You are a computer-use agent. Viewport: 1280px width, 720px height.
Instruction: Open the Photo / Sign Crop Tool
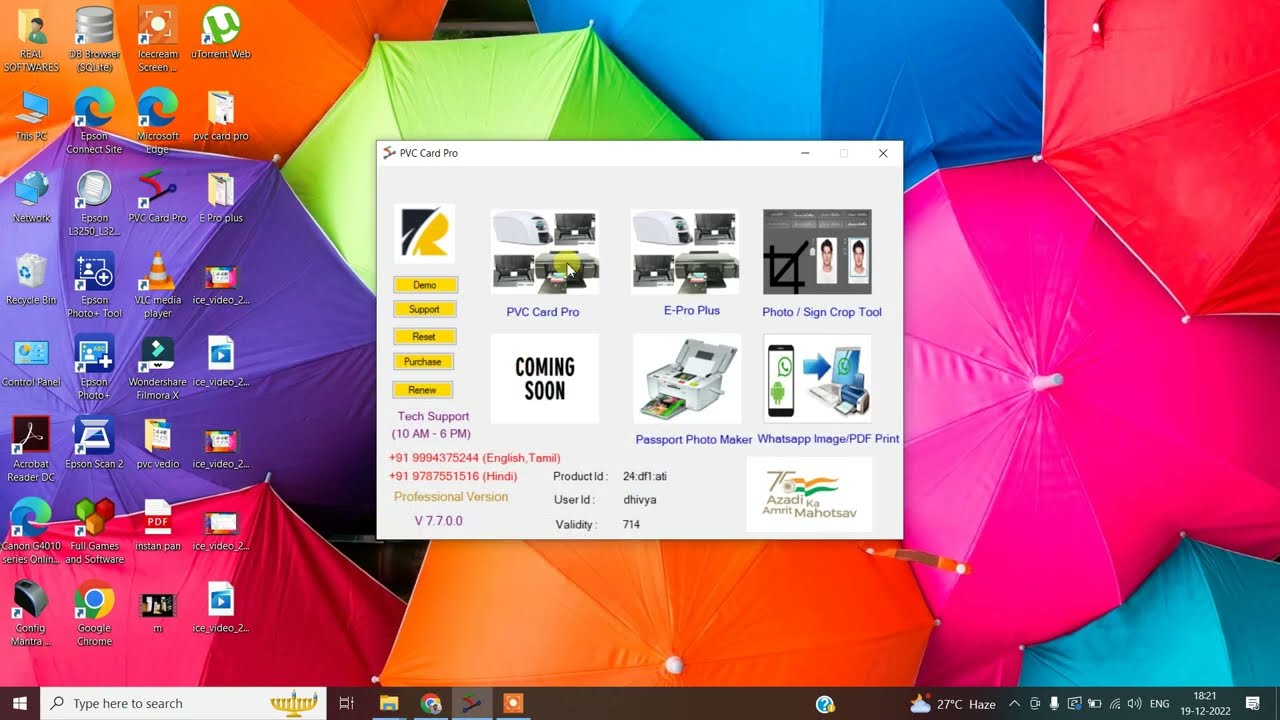click(817, 252)
